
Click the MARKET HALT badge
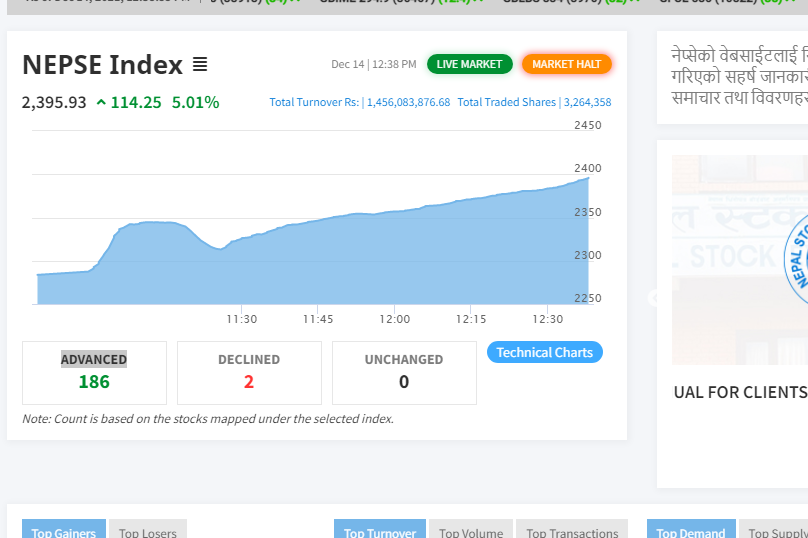click(566, 64)
